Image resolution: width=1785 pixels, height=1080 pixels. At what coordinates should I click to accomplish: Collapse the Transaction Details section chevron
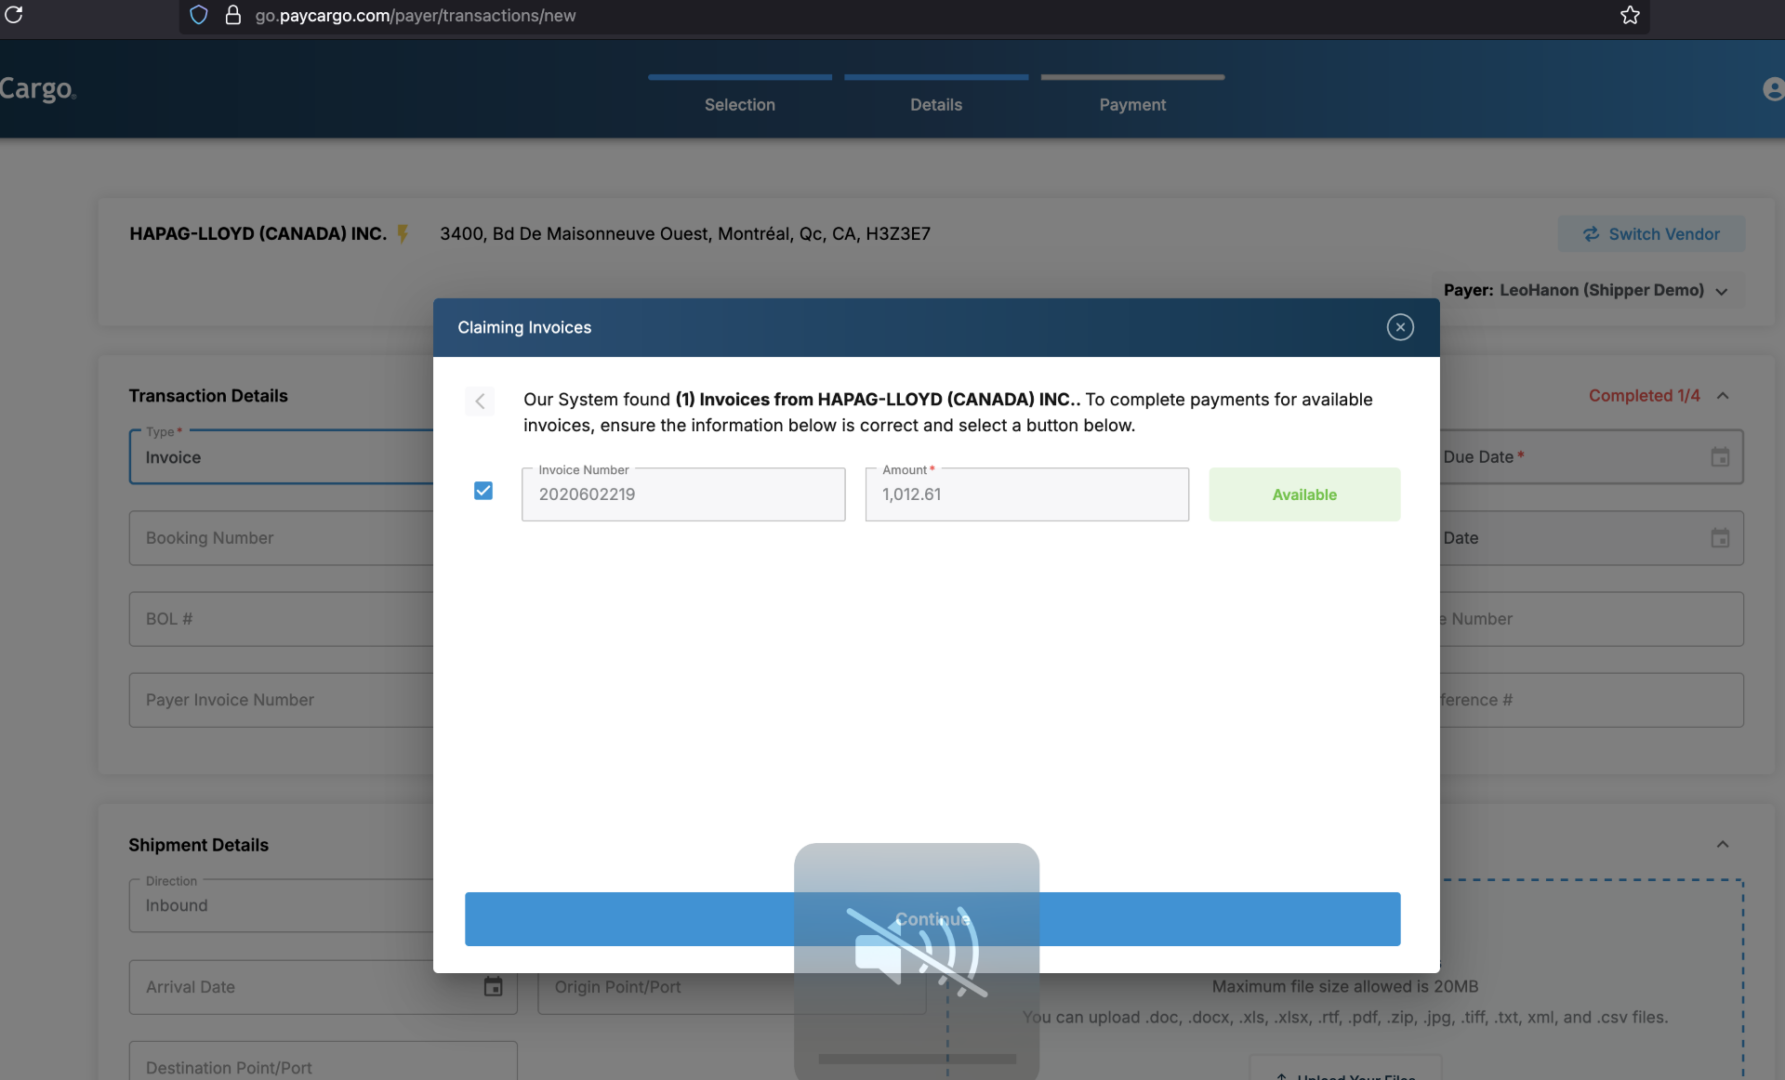pos(1722,396)
